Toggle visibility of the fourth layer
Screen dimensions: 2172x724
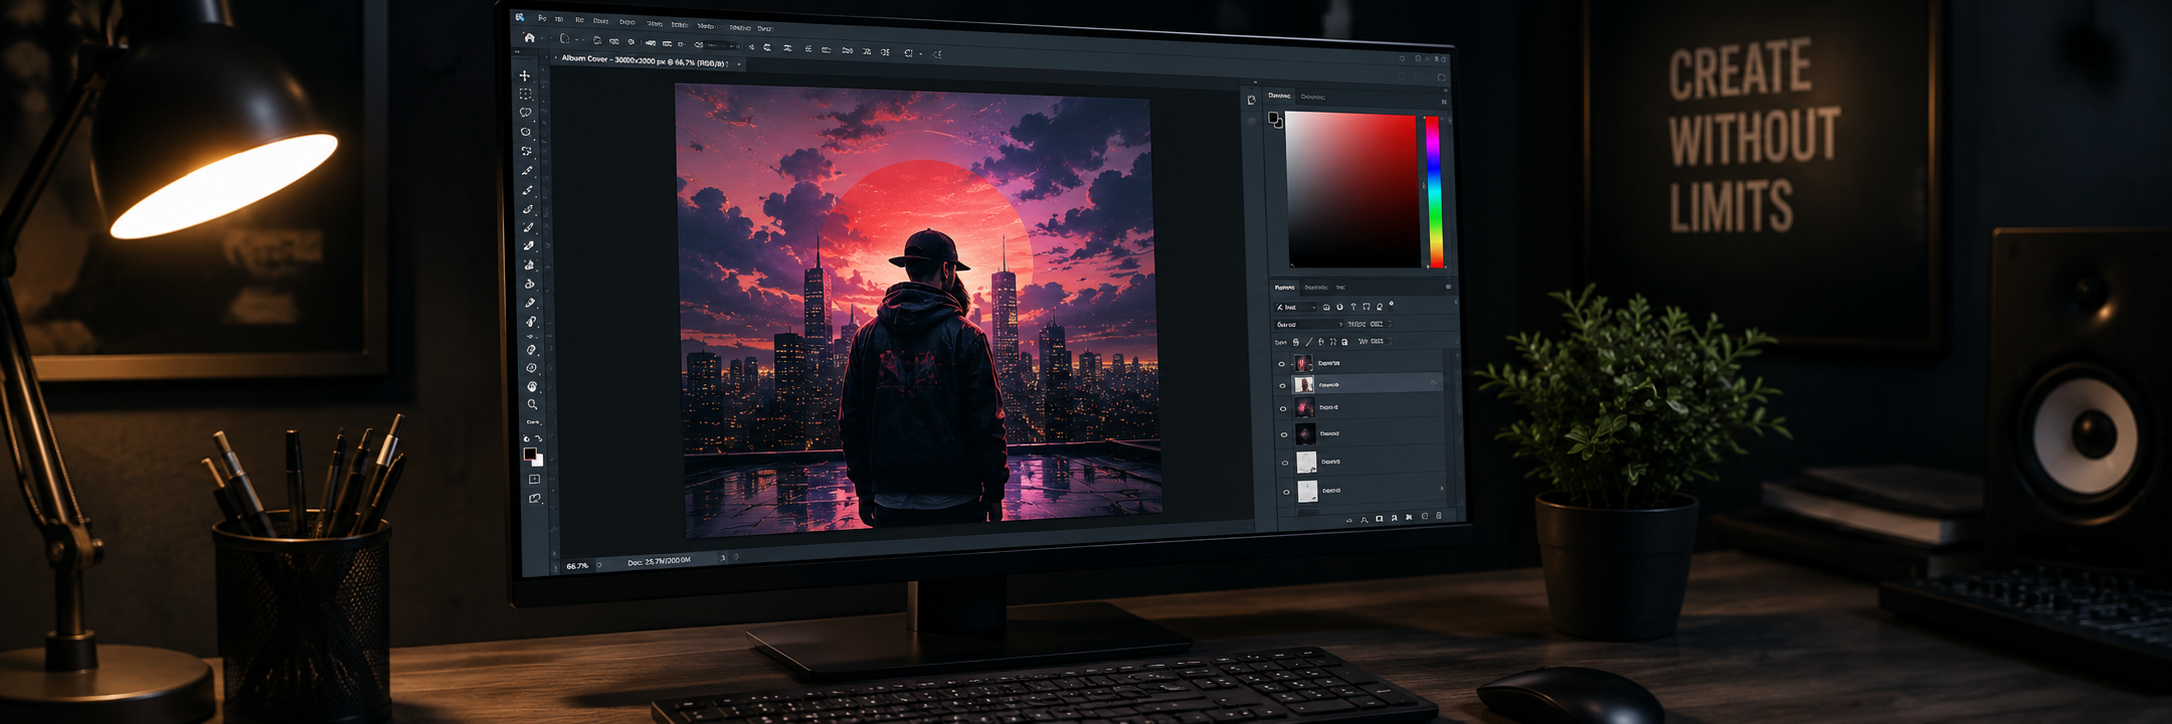coord(1284,434)
